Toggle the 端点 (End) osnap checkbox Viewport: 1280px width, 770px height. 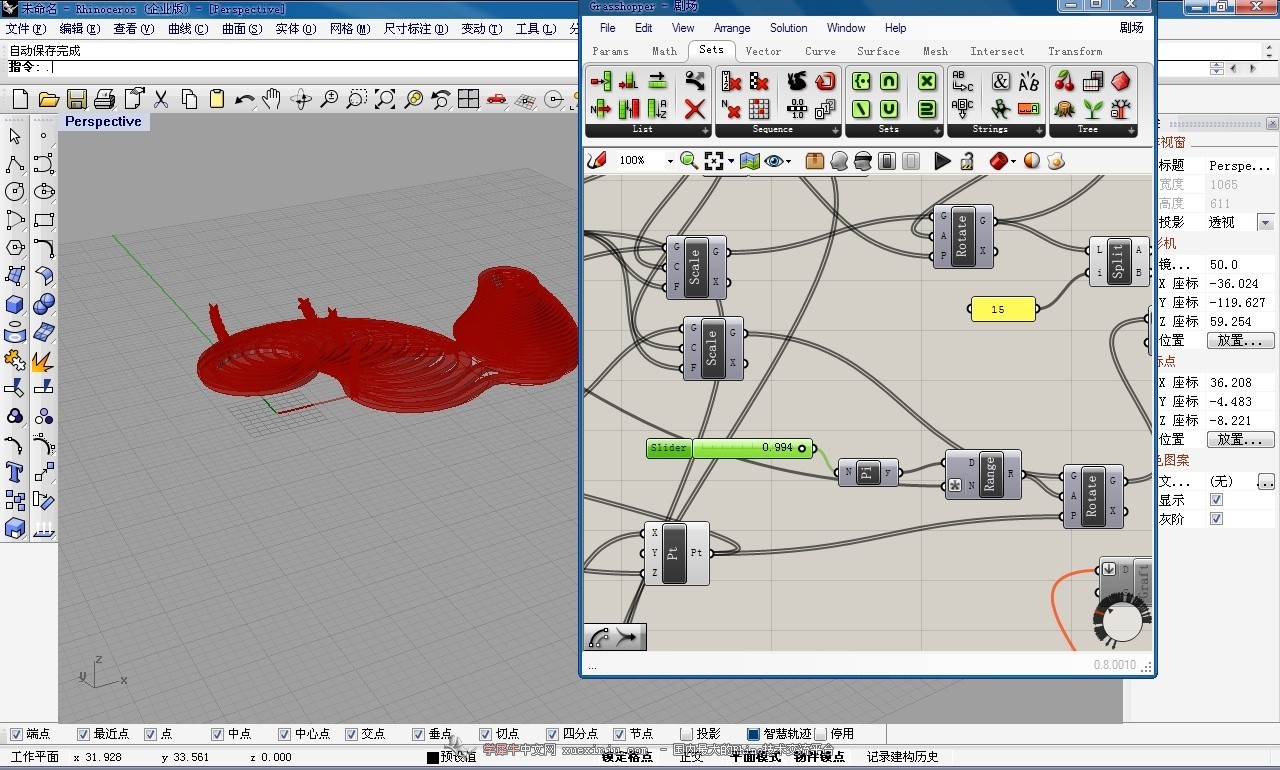(x=15, y=734)
